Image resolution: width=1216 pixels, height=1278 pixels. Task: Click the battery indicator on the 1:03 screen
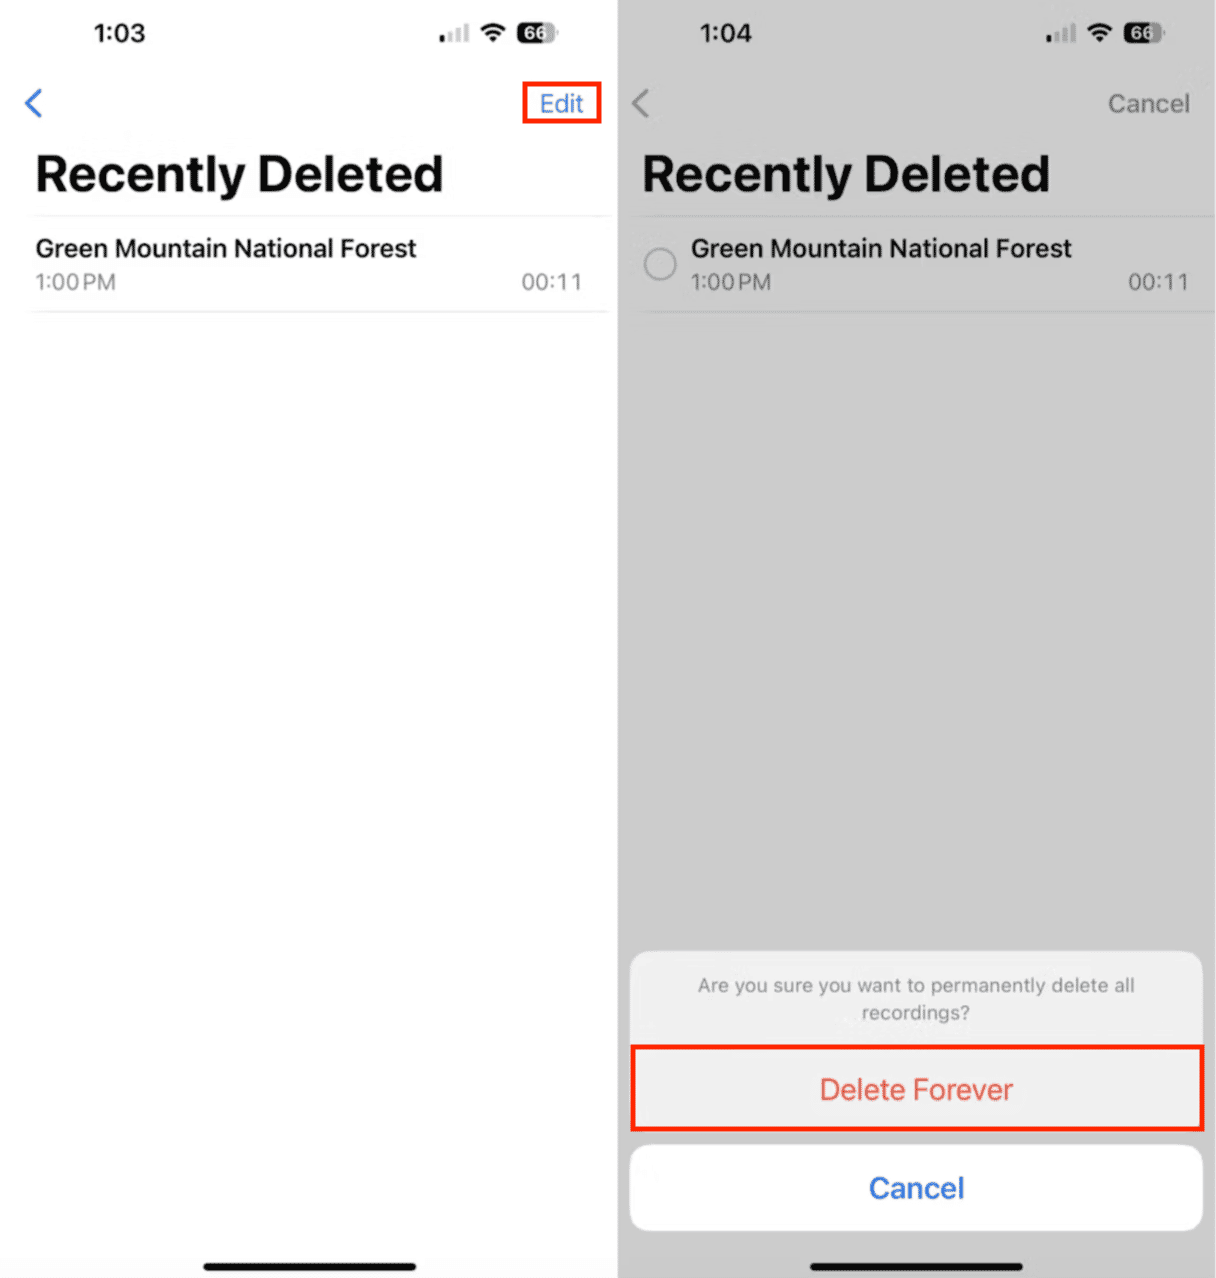(x=537, y=33)
